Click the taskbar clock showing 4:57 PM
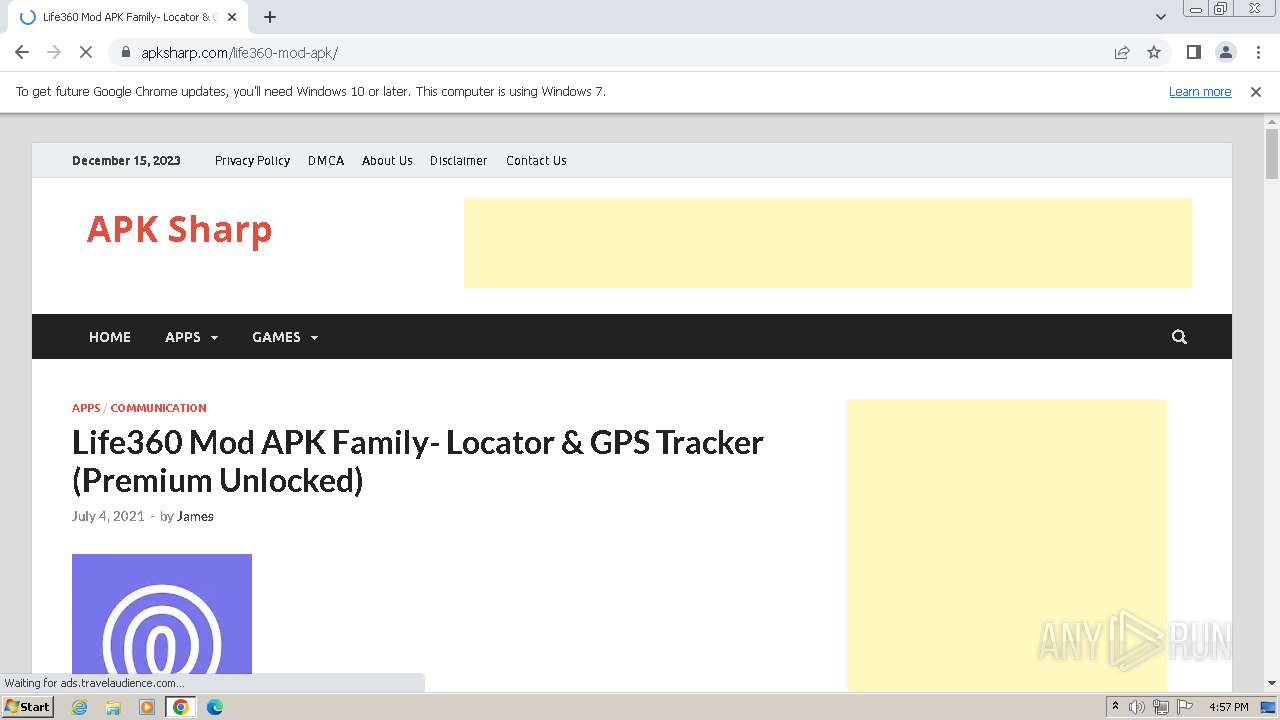 (x=1228, y=707)
